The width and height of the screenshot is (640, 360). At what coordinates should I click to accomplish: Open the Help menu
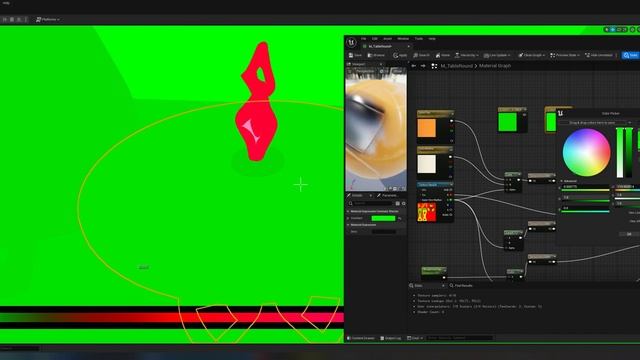point(432,39)
